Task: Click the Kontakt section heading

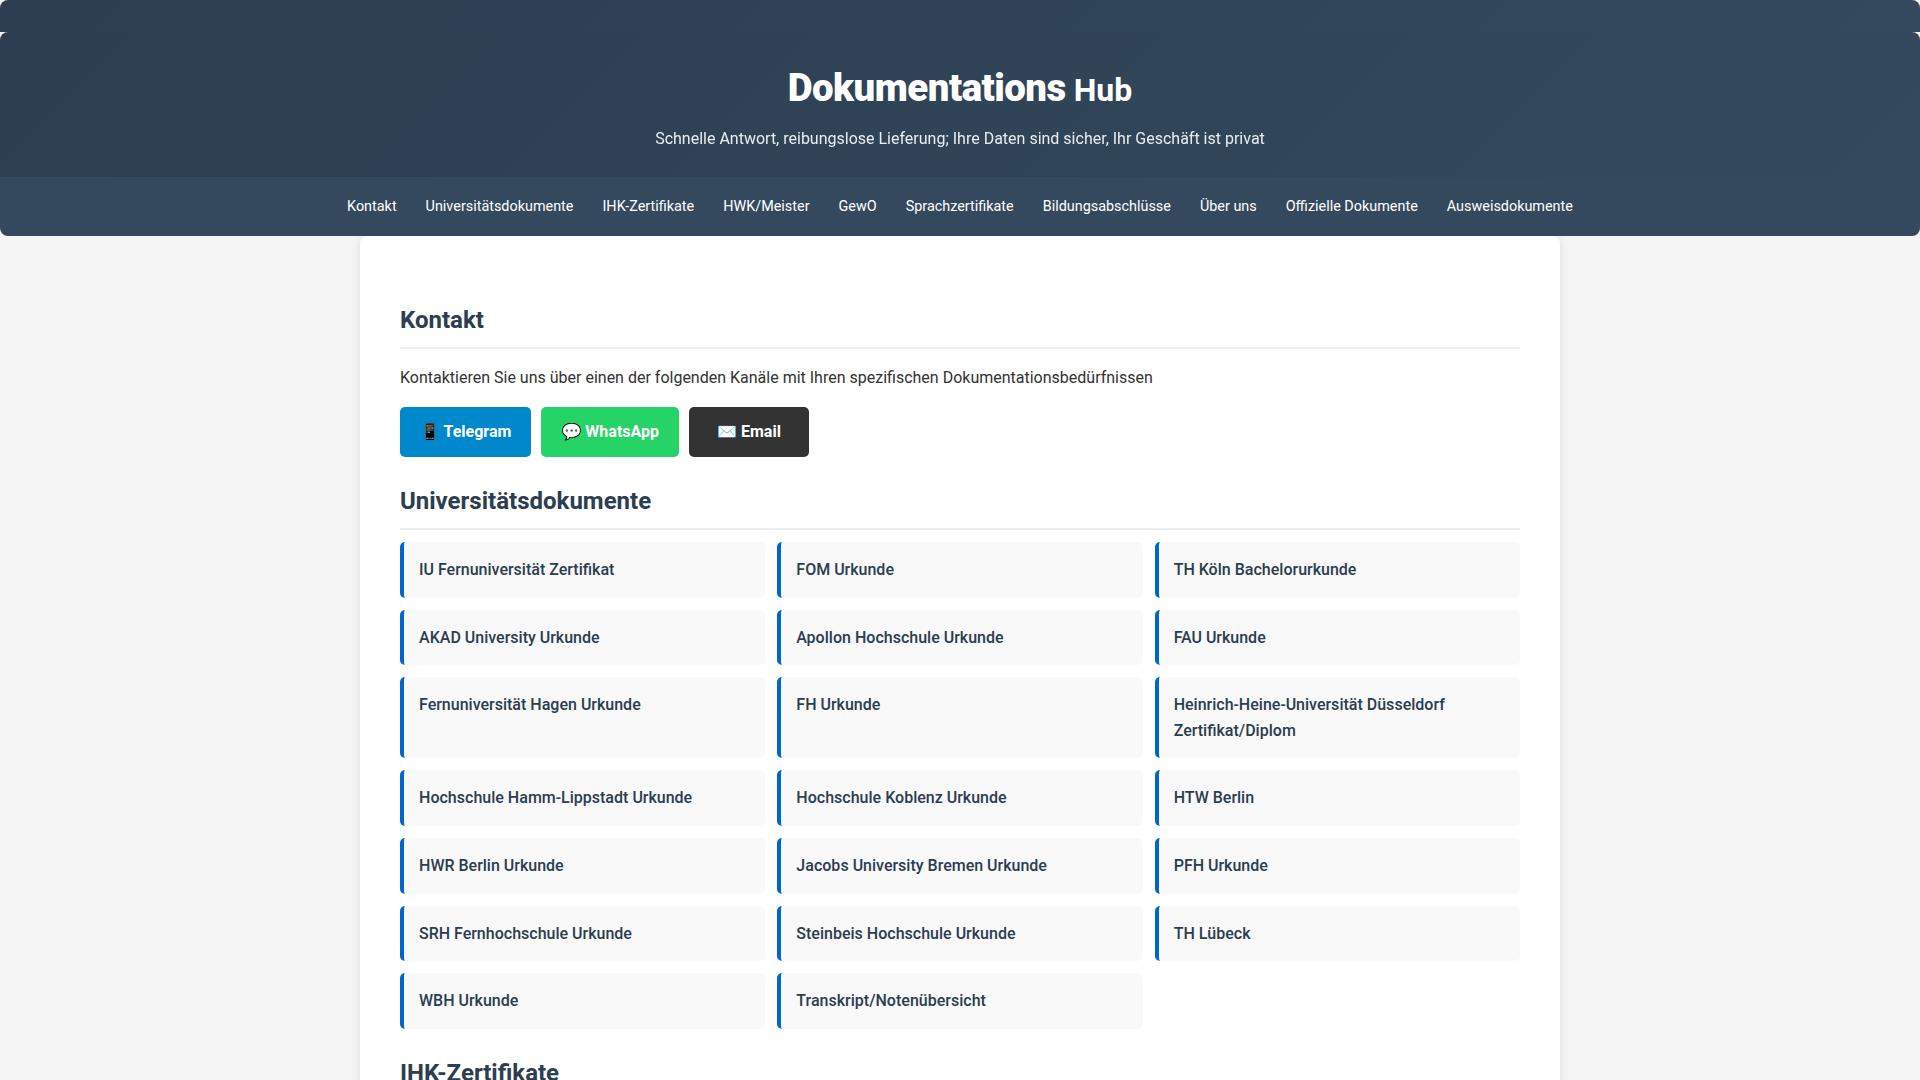Action: pos(442,320)
